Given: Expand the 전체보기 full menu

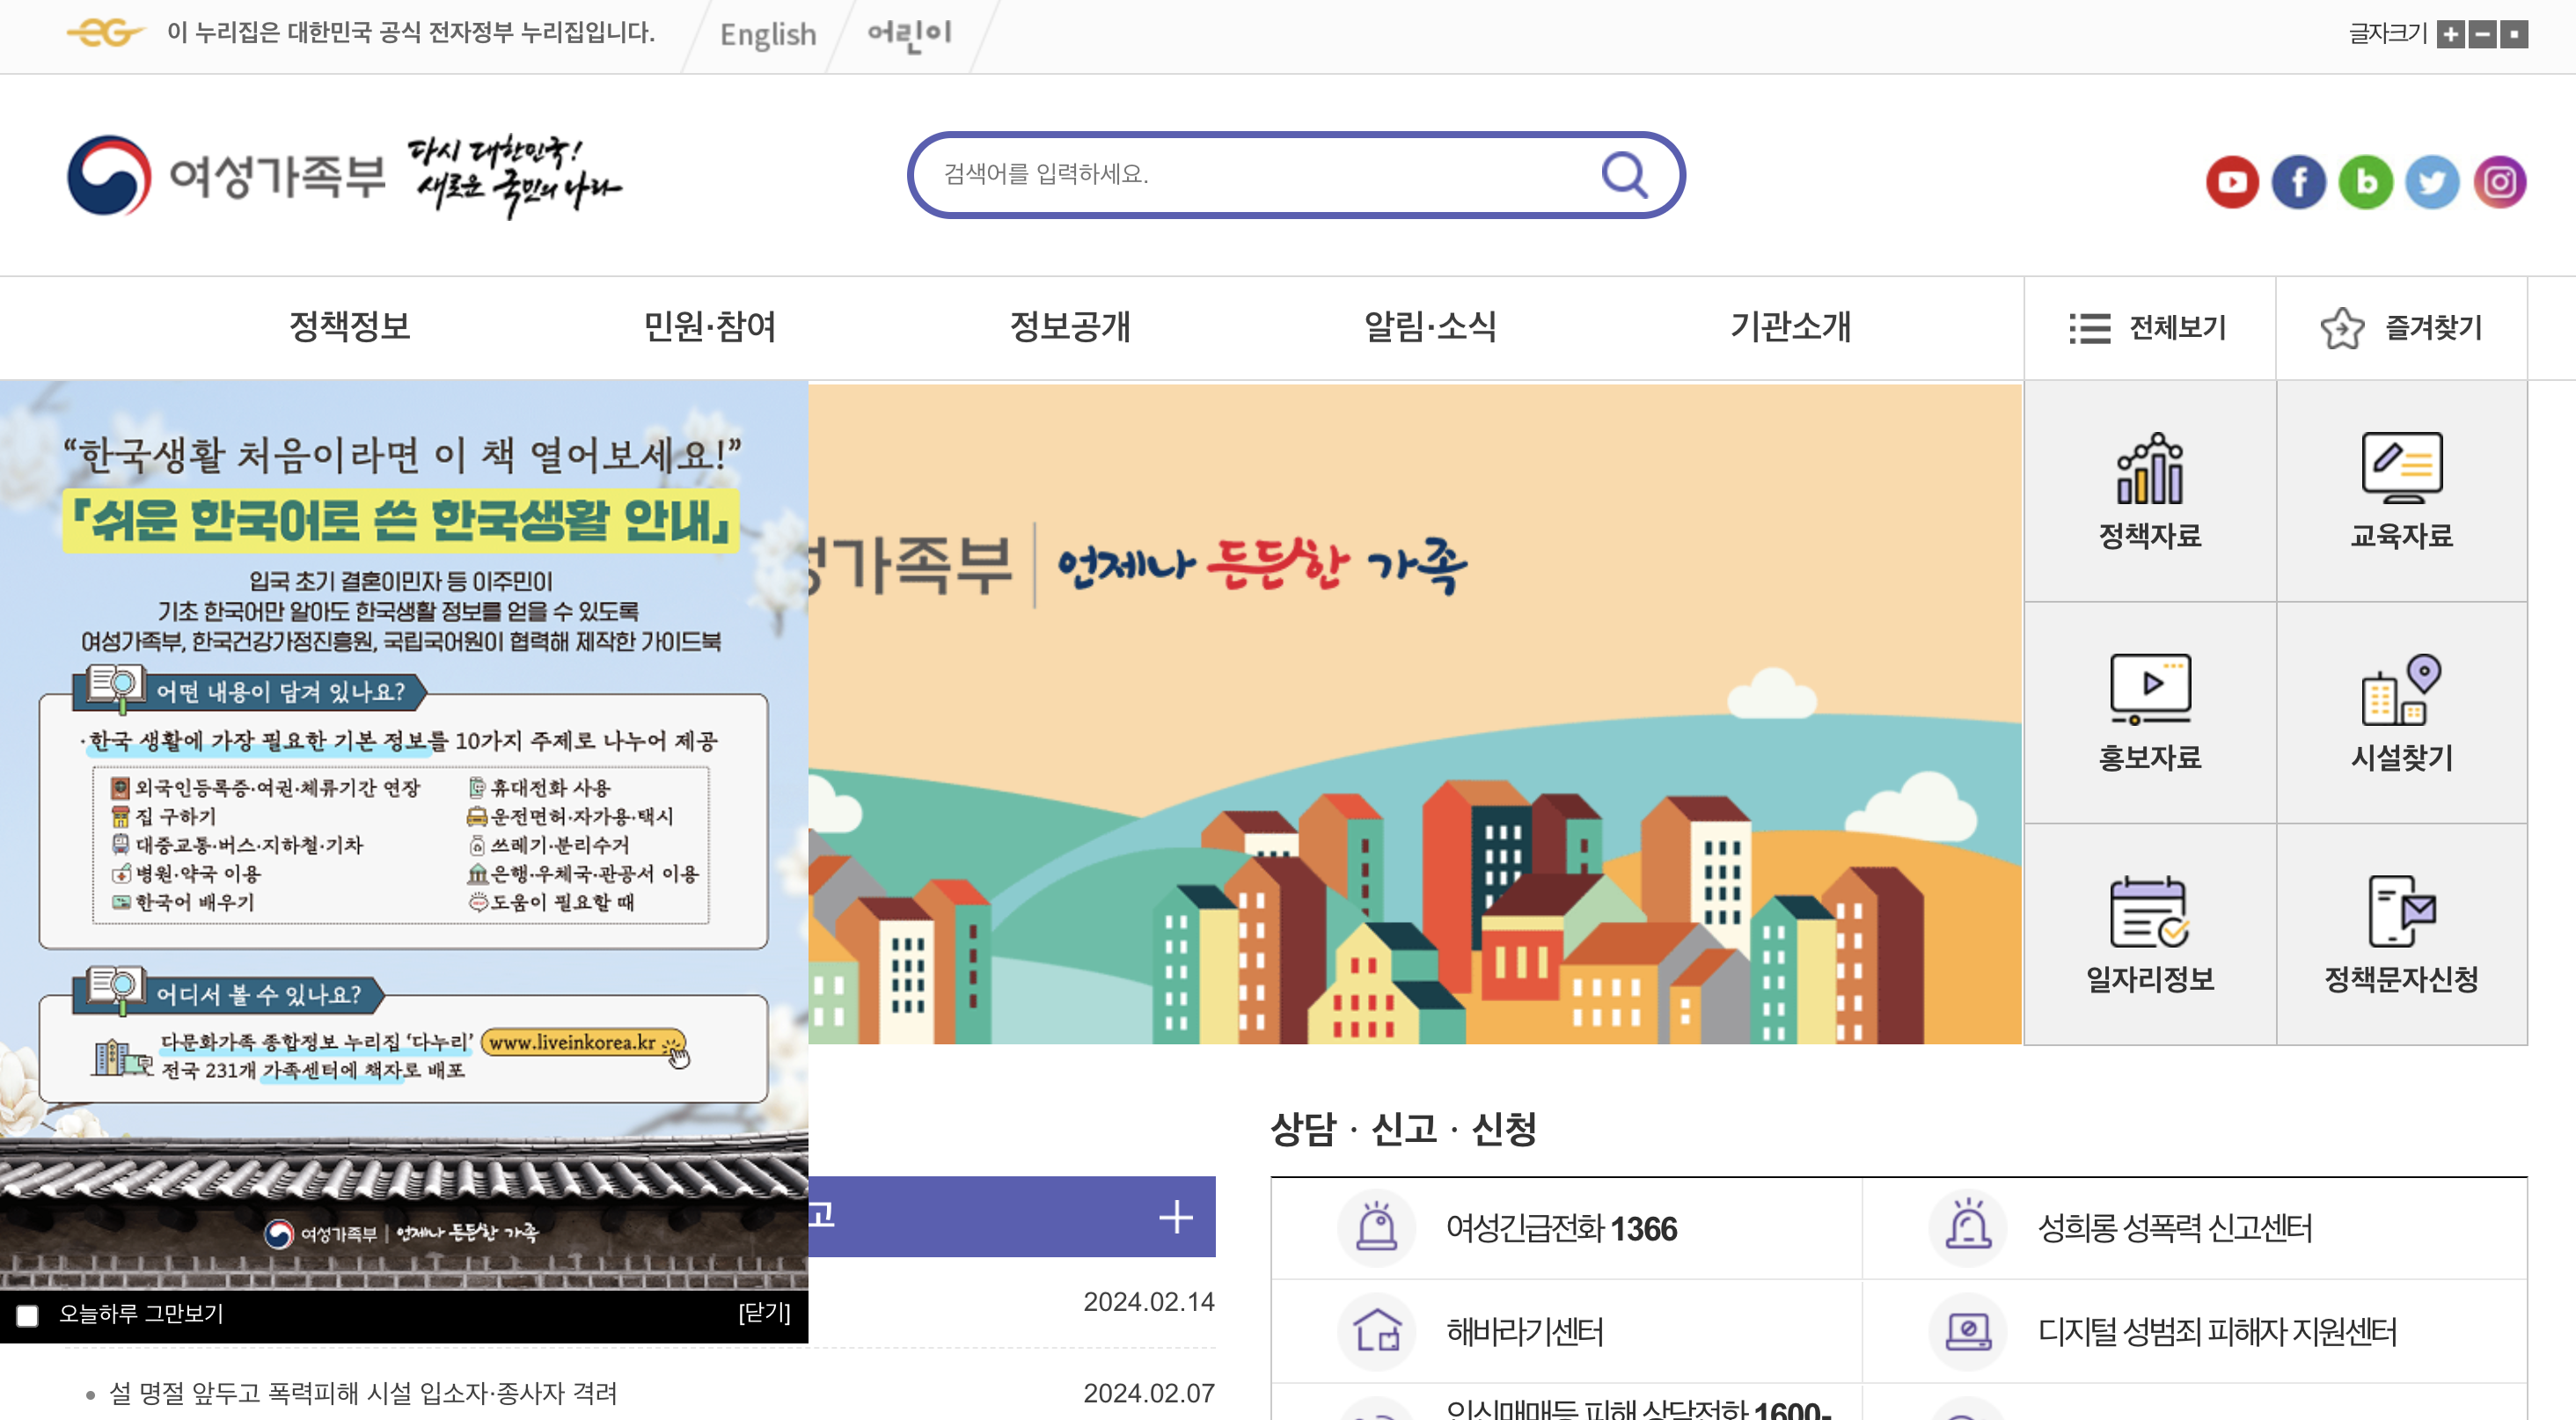Looking at the screenshot, I should (x=2149, y=328).
